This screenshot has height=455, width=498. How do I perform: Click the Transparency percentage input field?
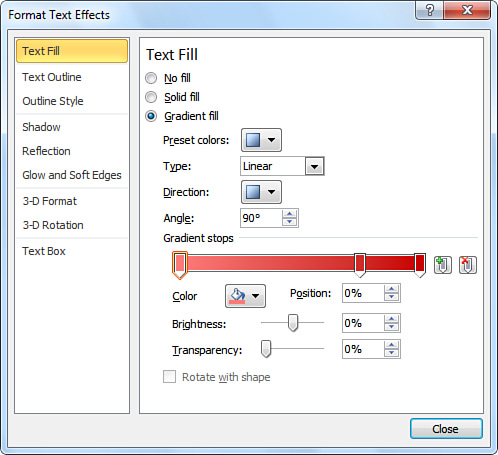pos(363,349)
